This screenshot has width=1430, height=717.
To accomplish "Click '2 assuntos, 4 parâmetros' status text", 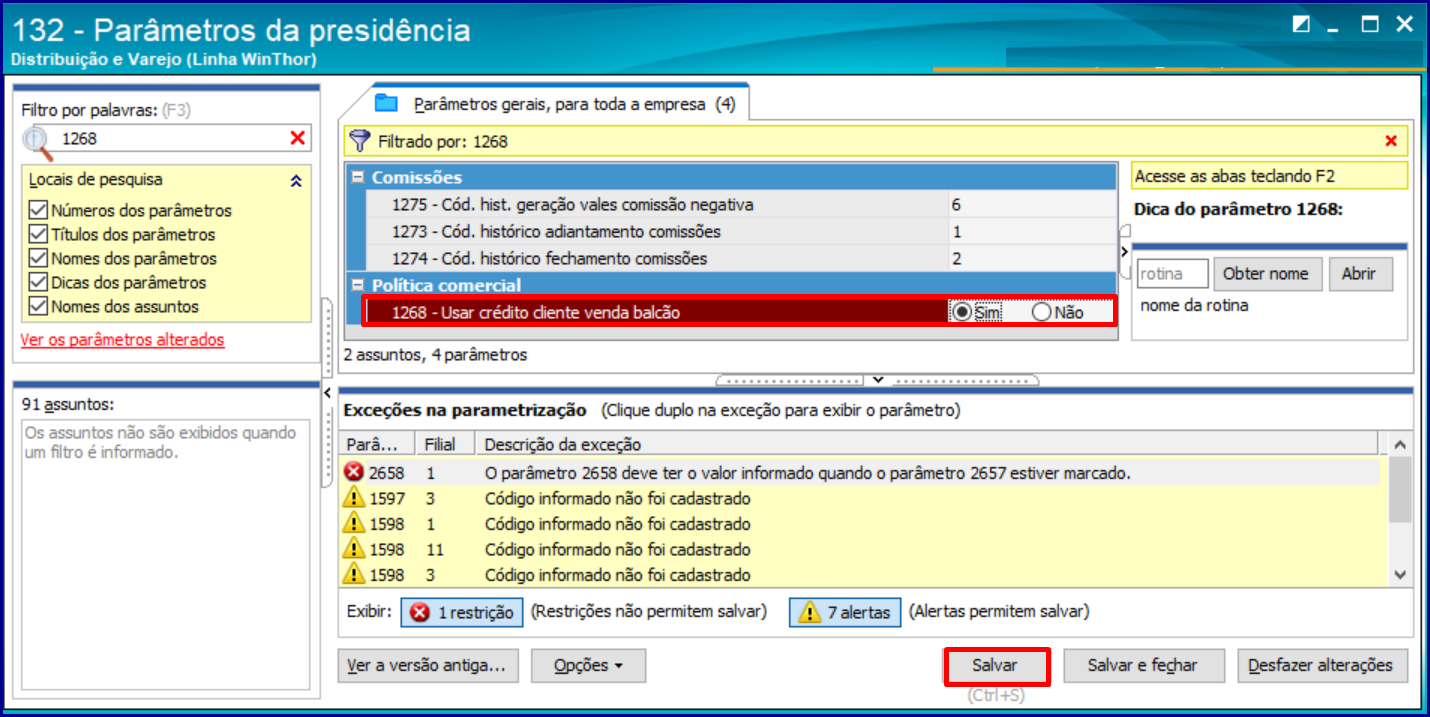I will click(x=435, y=354).
